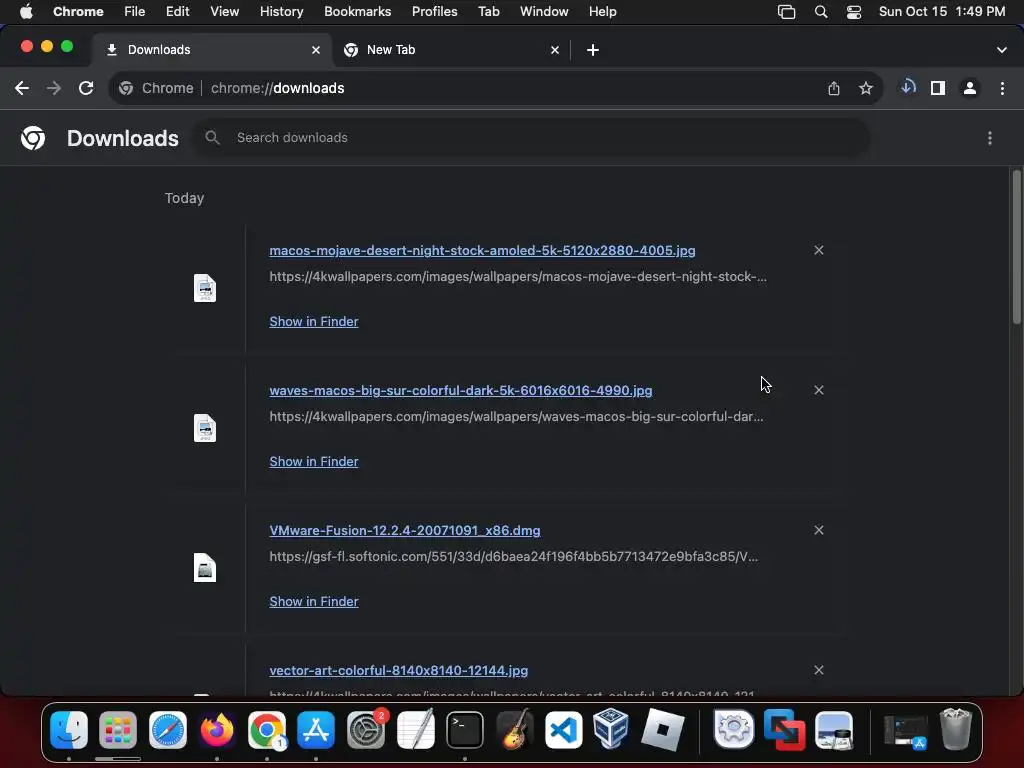
Task: Show waves-macos-big-sur file in Finder
Action: tap(313, 462)
